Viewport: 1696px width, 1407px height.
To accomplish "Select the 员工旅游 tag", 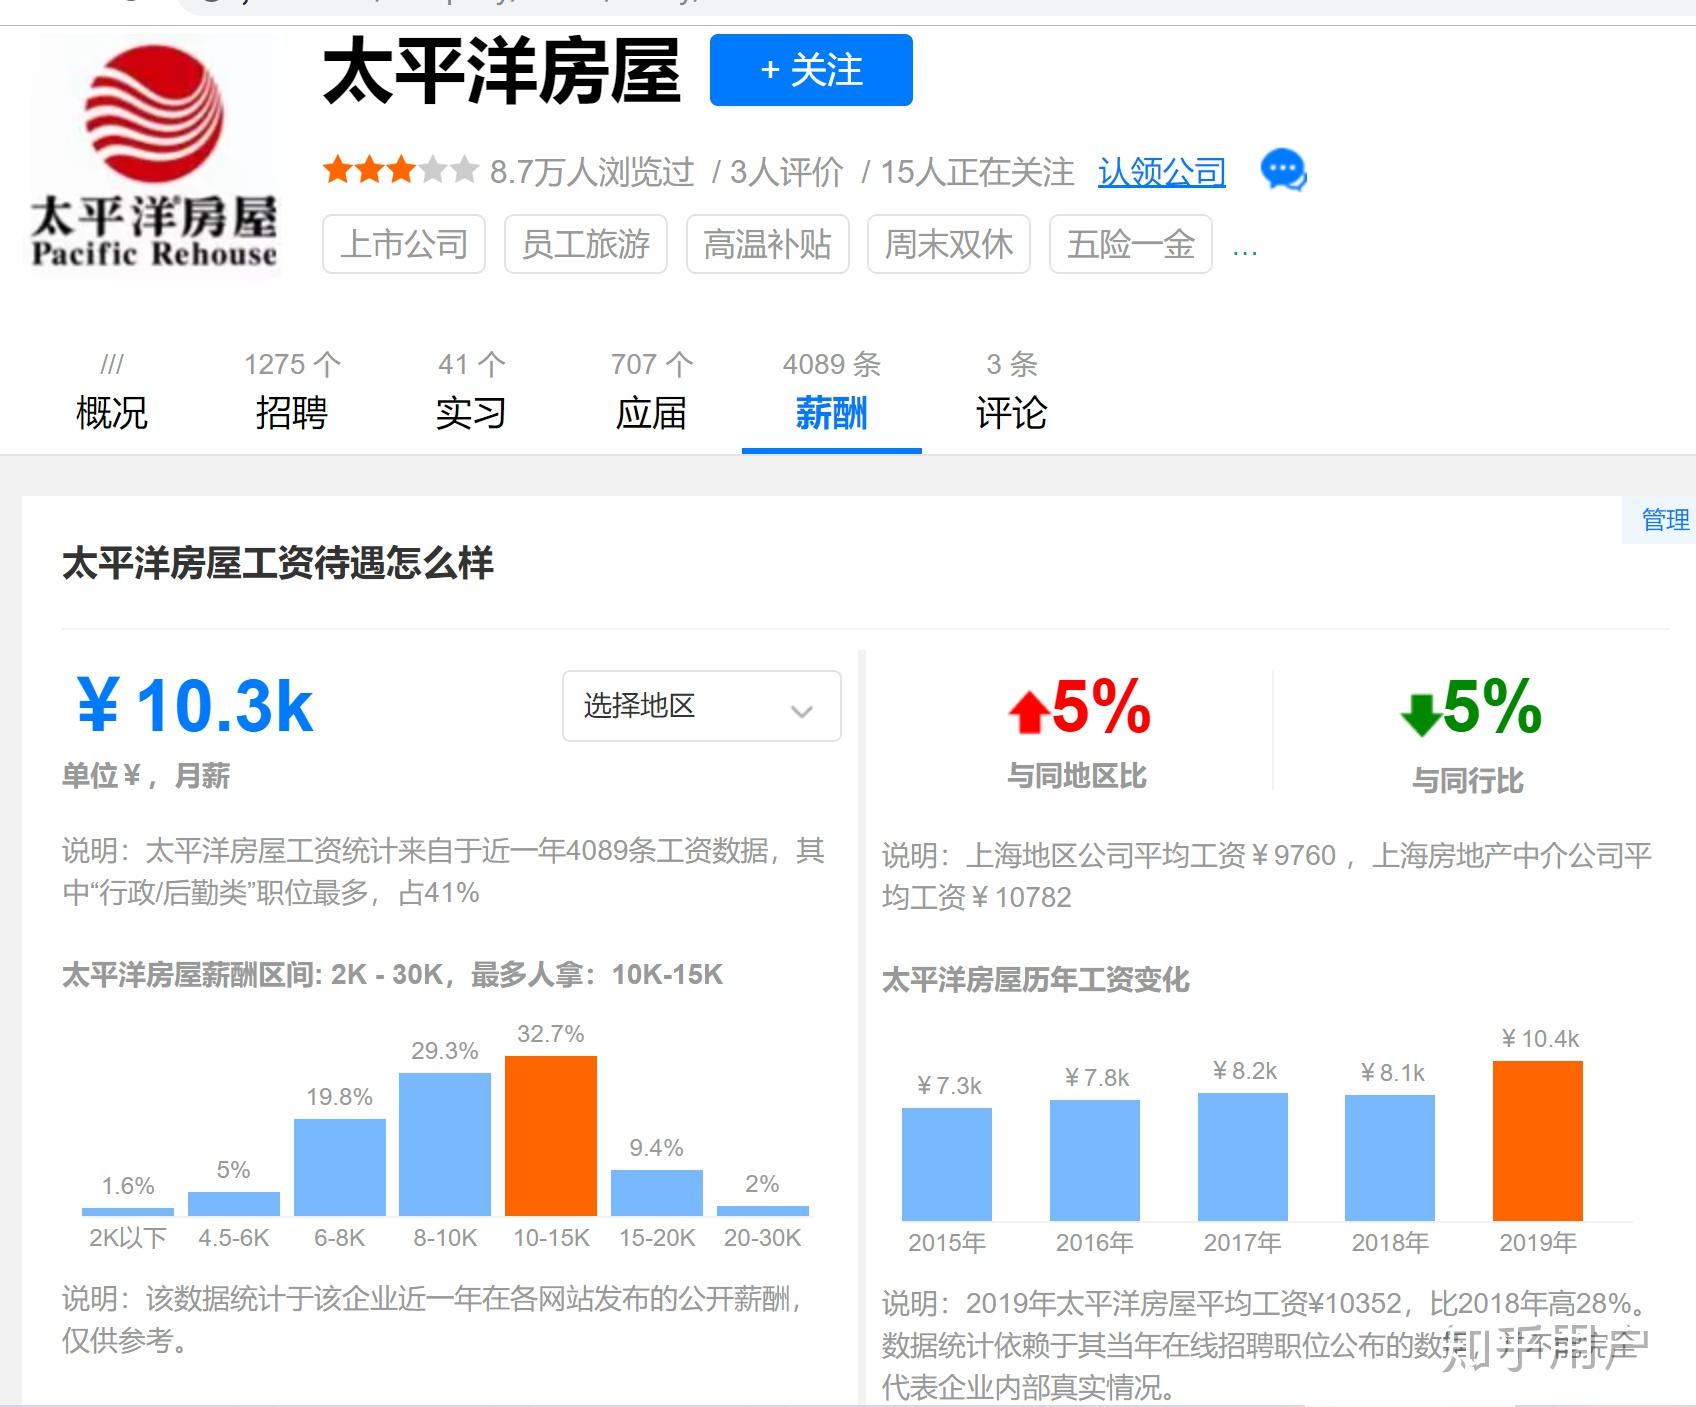I will 586,244.
